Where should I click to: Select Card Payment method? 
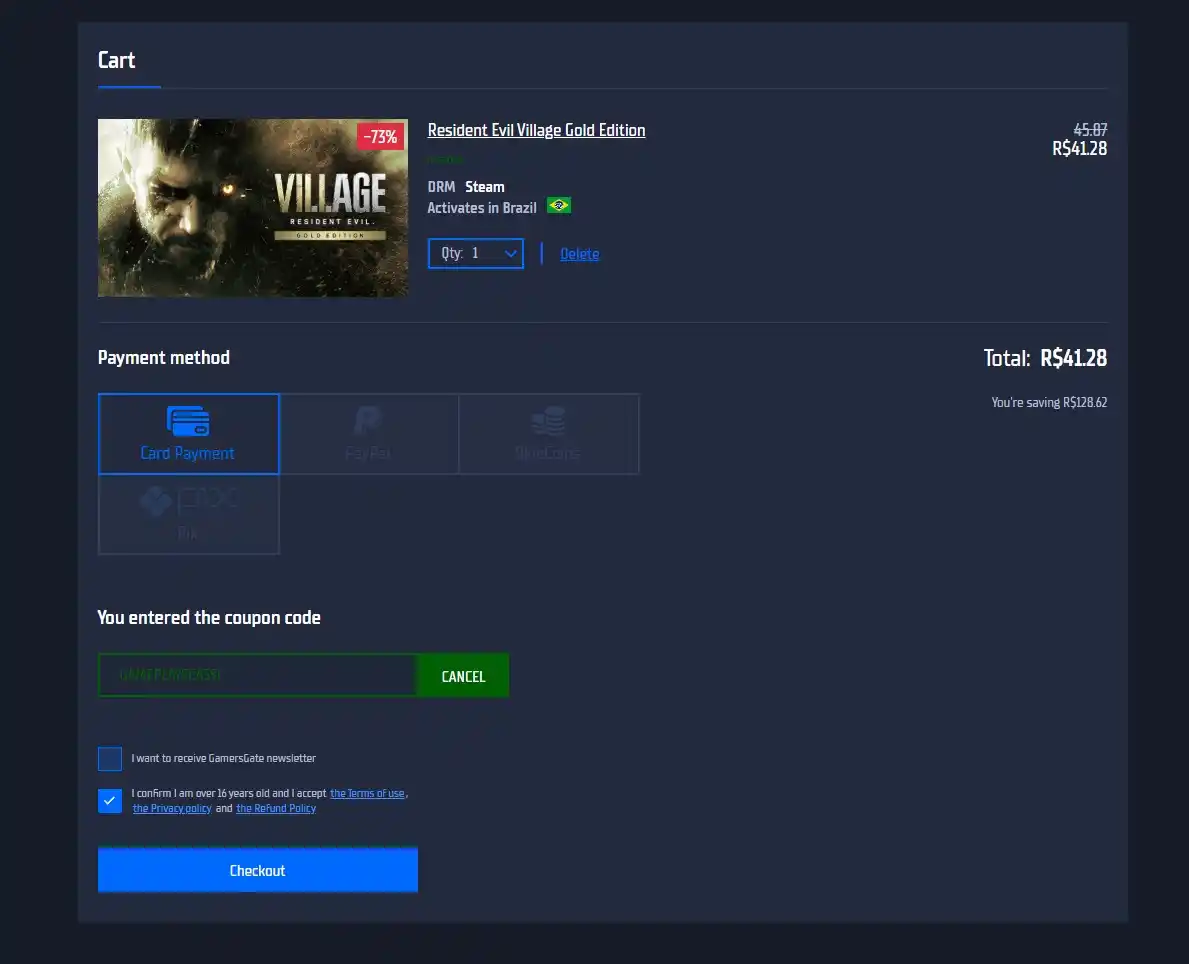point(189,434)
